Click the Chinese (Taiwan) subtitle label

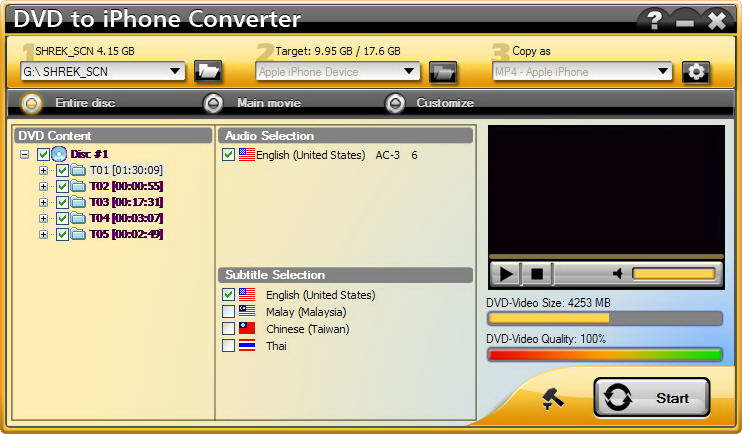coord(308,329)
